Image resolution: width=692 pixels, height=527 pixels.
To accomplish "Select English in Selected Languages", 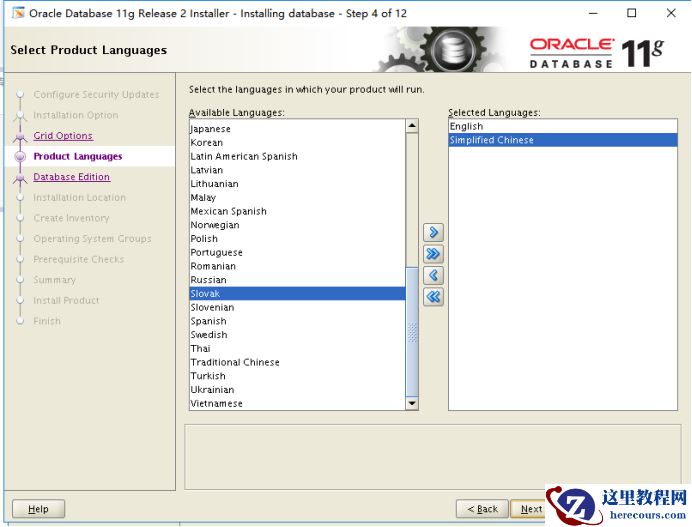I will click(x=563, y=126).
